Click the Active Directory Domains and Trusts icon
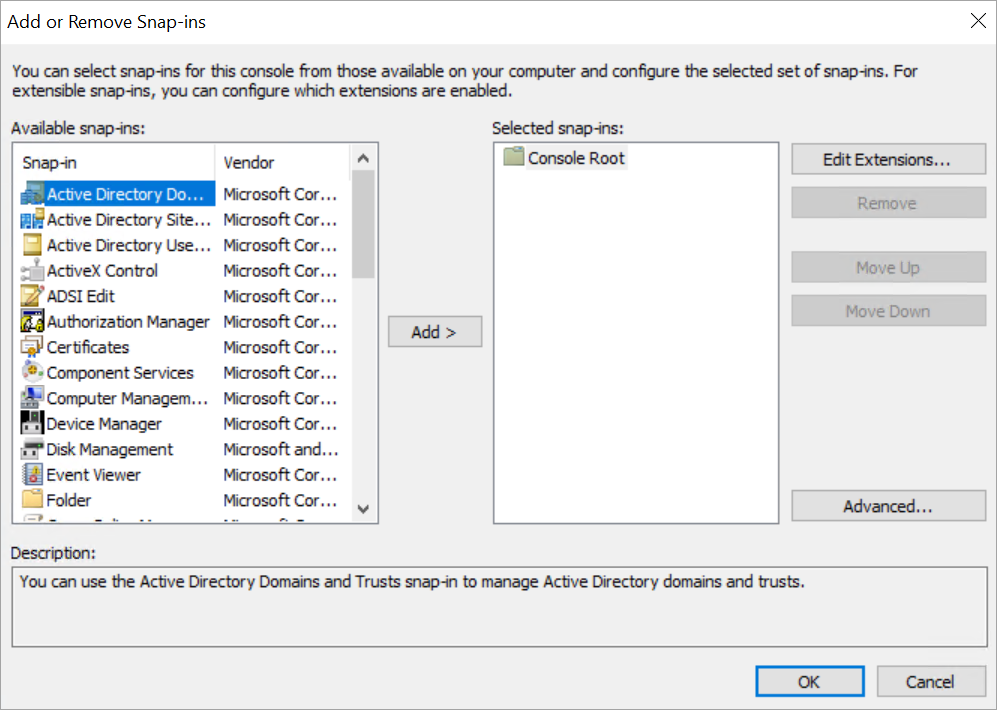Image resolution: width=997 pixels, height=710 pixels. [32, 194]
